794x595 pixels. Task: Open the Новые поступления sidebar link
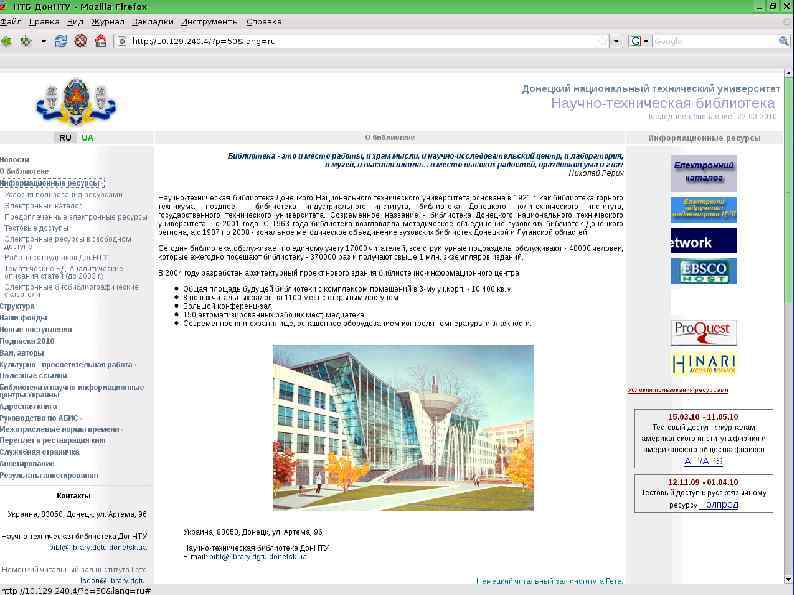coord(35,329)
